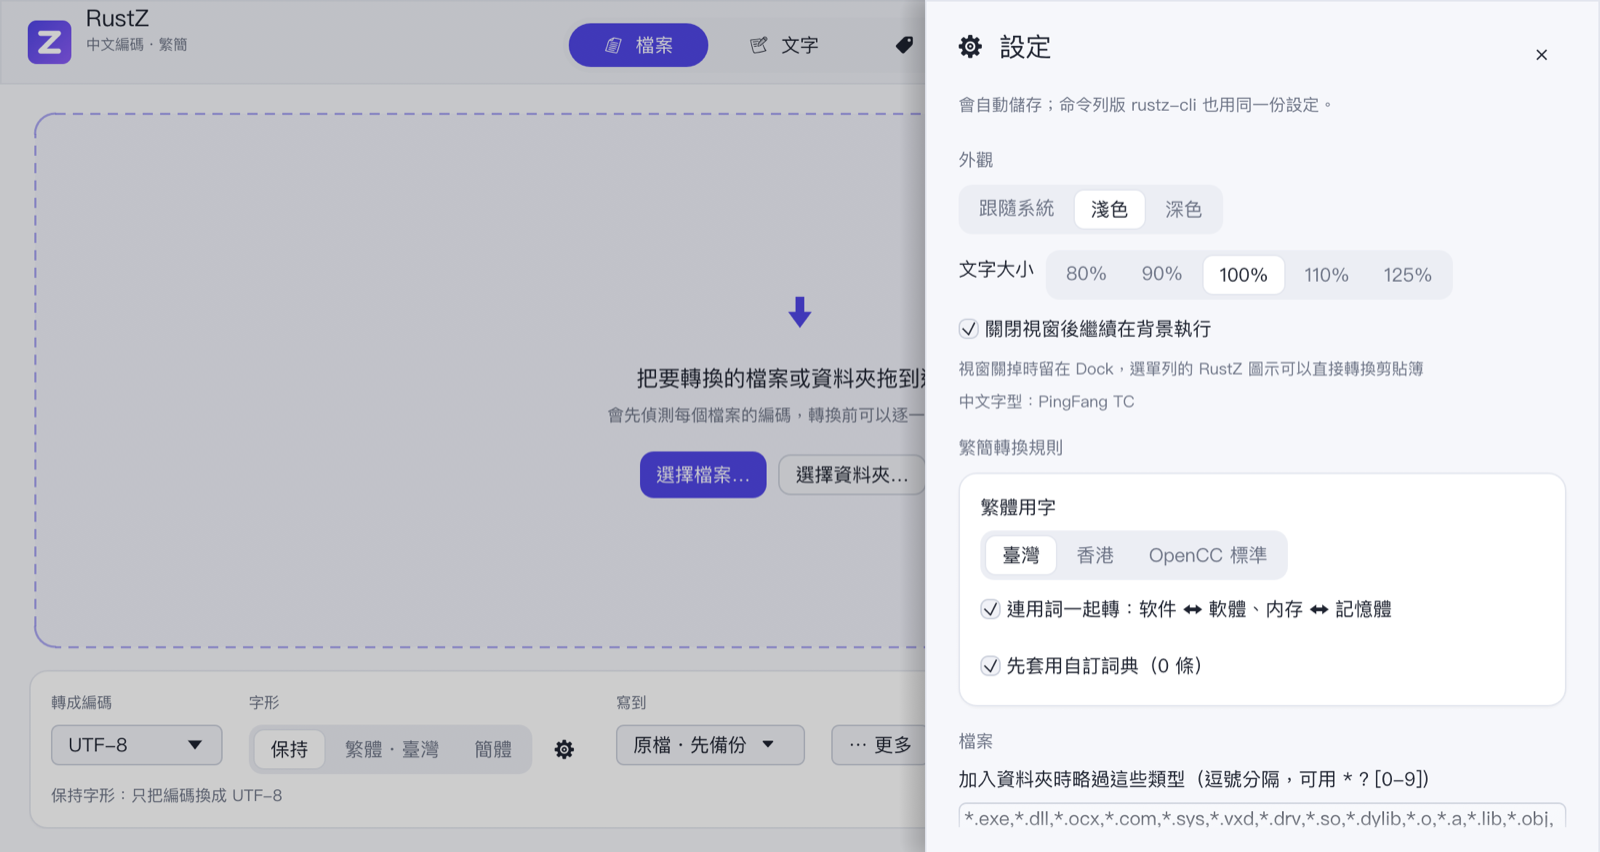Choose OpenCC 標準 variant
The height and width of the screenshot is (852, 1600).
click(1207, 555)
